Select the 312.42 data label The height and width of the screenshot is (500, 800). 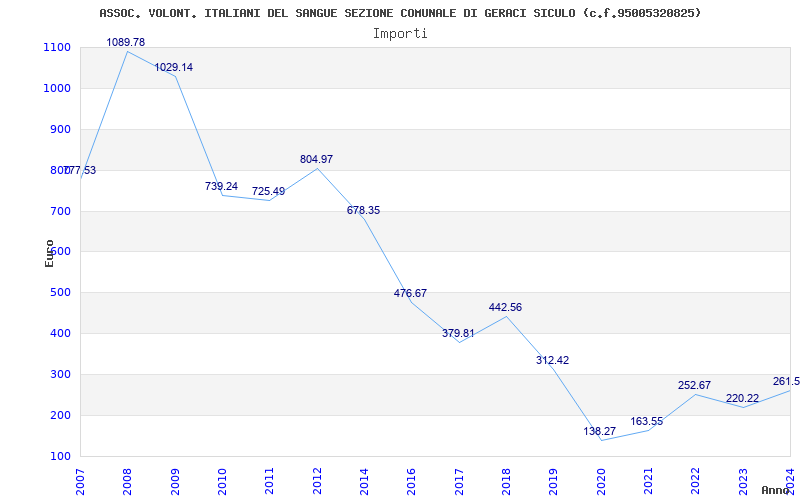[x=552, y=360]
